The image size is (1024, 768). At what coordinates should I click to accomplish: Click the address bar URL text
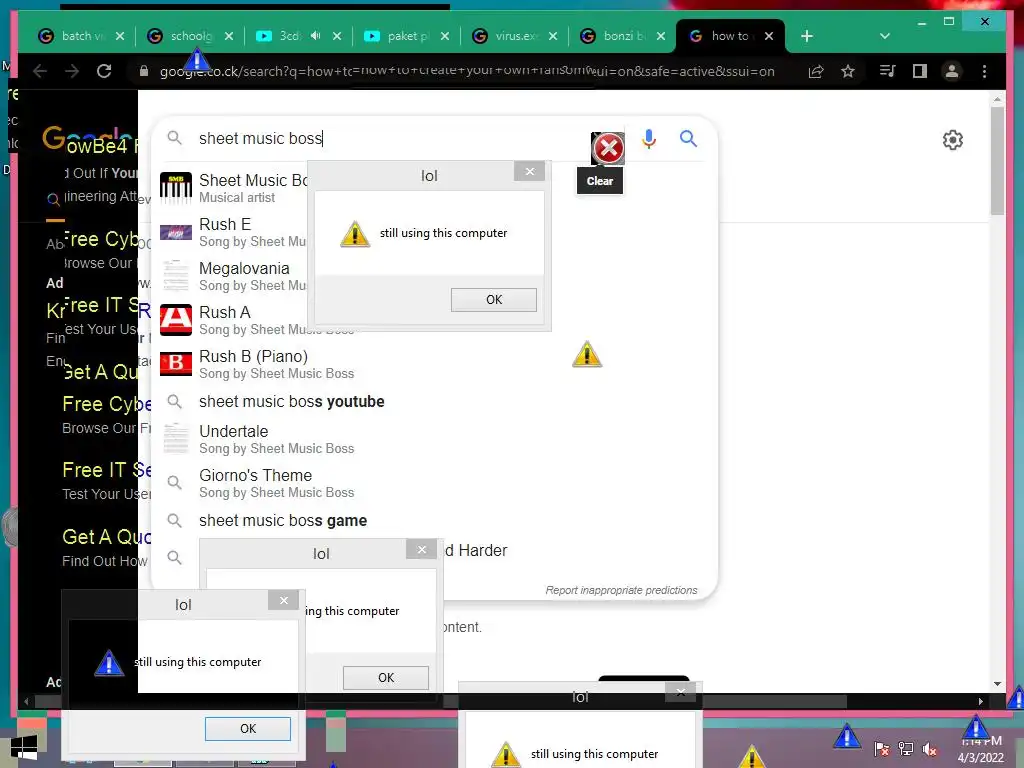467,71
